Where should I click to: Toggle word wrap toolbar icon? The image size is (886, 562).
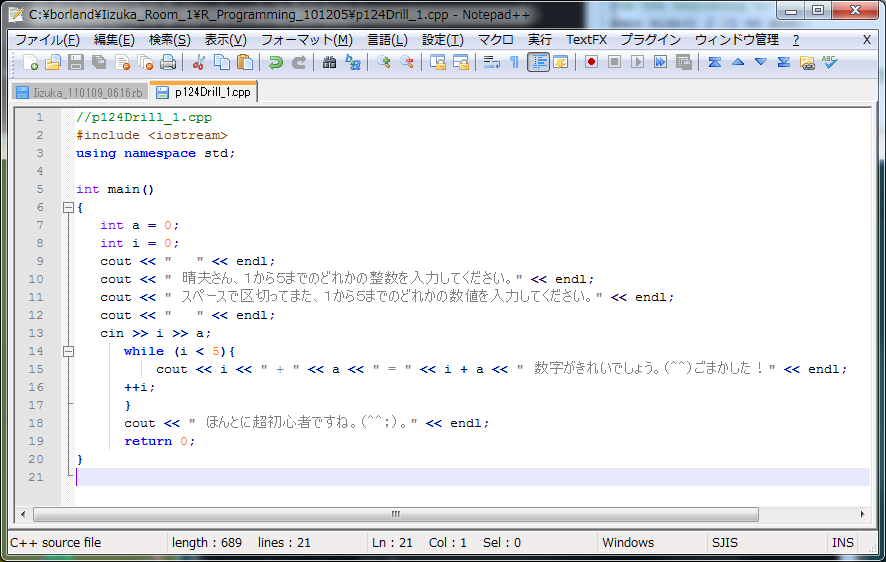click(491, 62)
